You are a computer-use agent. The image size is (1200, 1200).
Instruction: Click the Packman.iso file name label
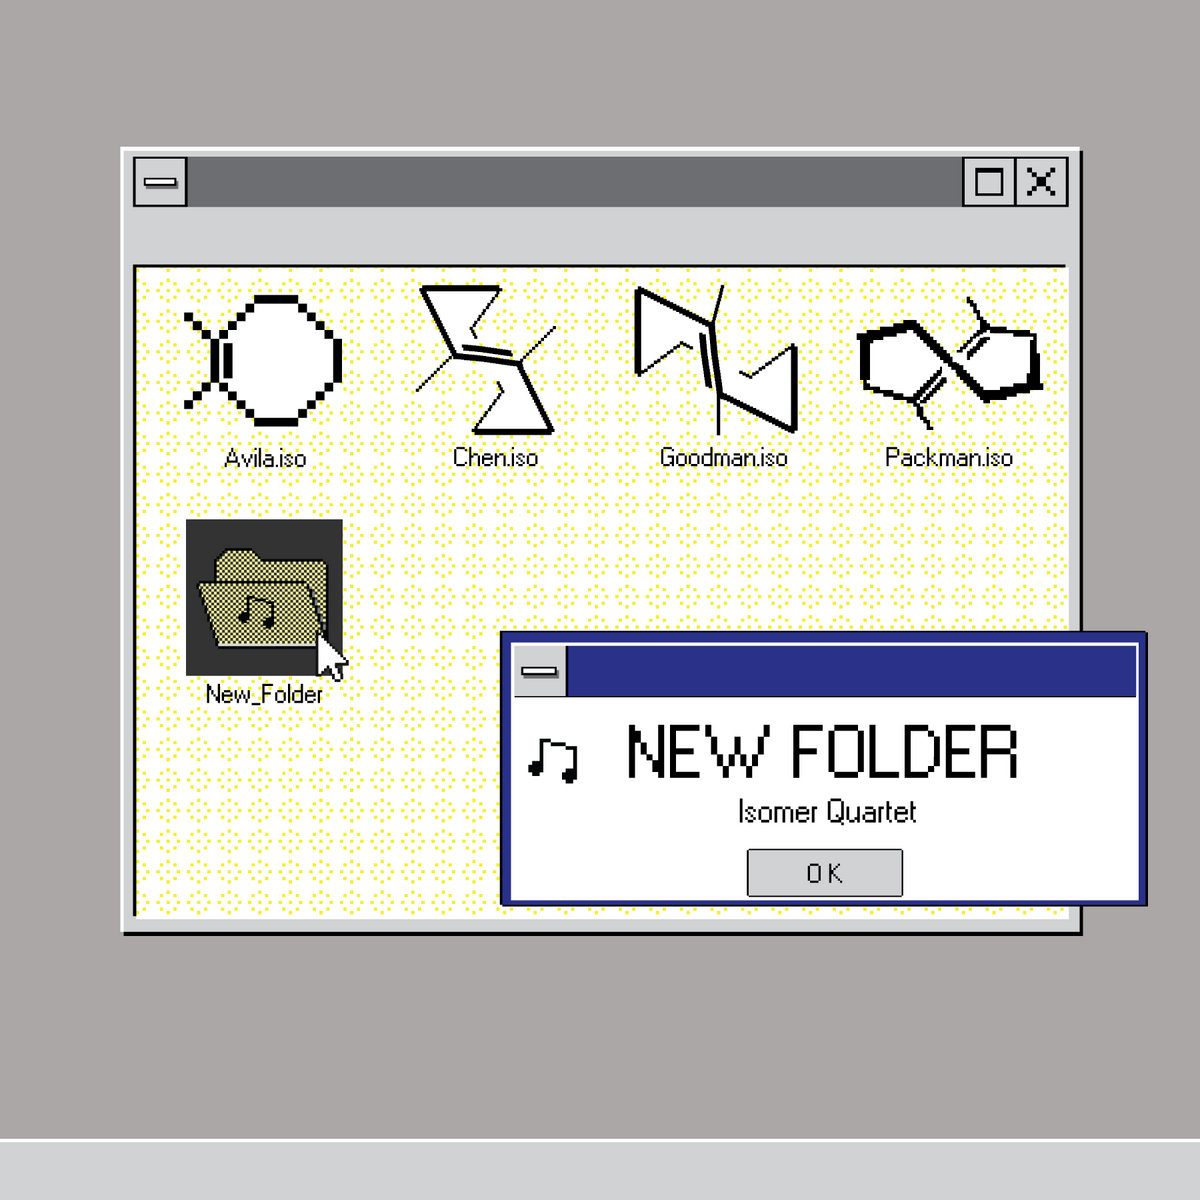point(949,457)
